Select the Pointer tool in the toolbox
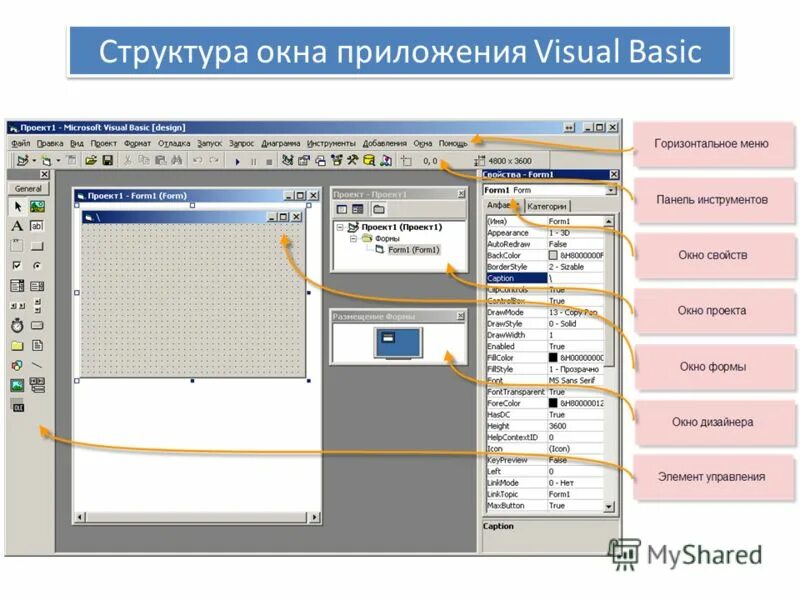Image resolution: width=800 pixels, height=600 pixels. [17, 207]
